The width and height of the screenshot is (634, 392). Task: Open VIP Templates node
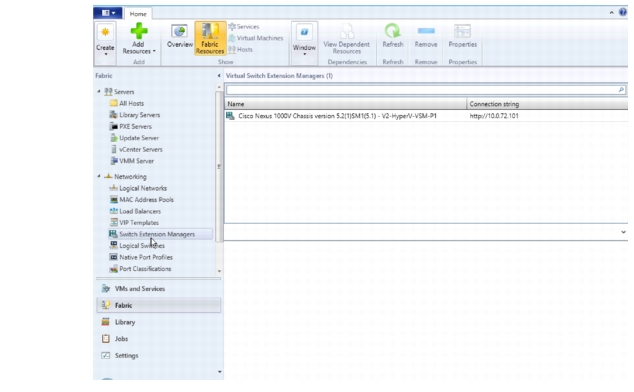pyautogui.click(x=134, y=222)
